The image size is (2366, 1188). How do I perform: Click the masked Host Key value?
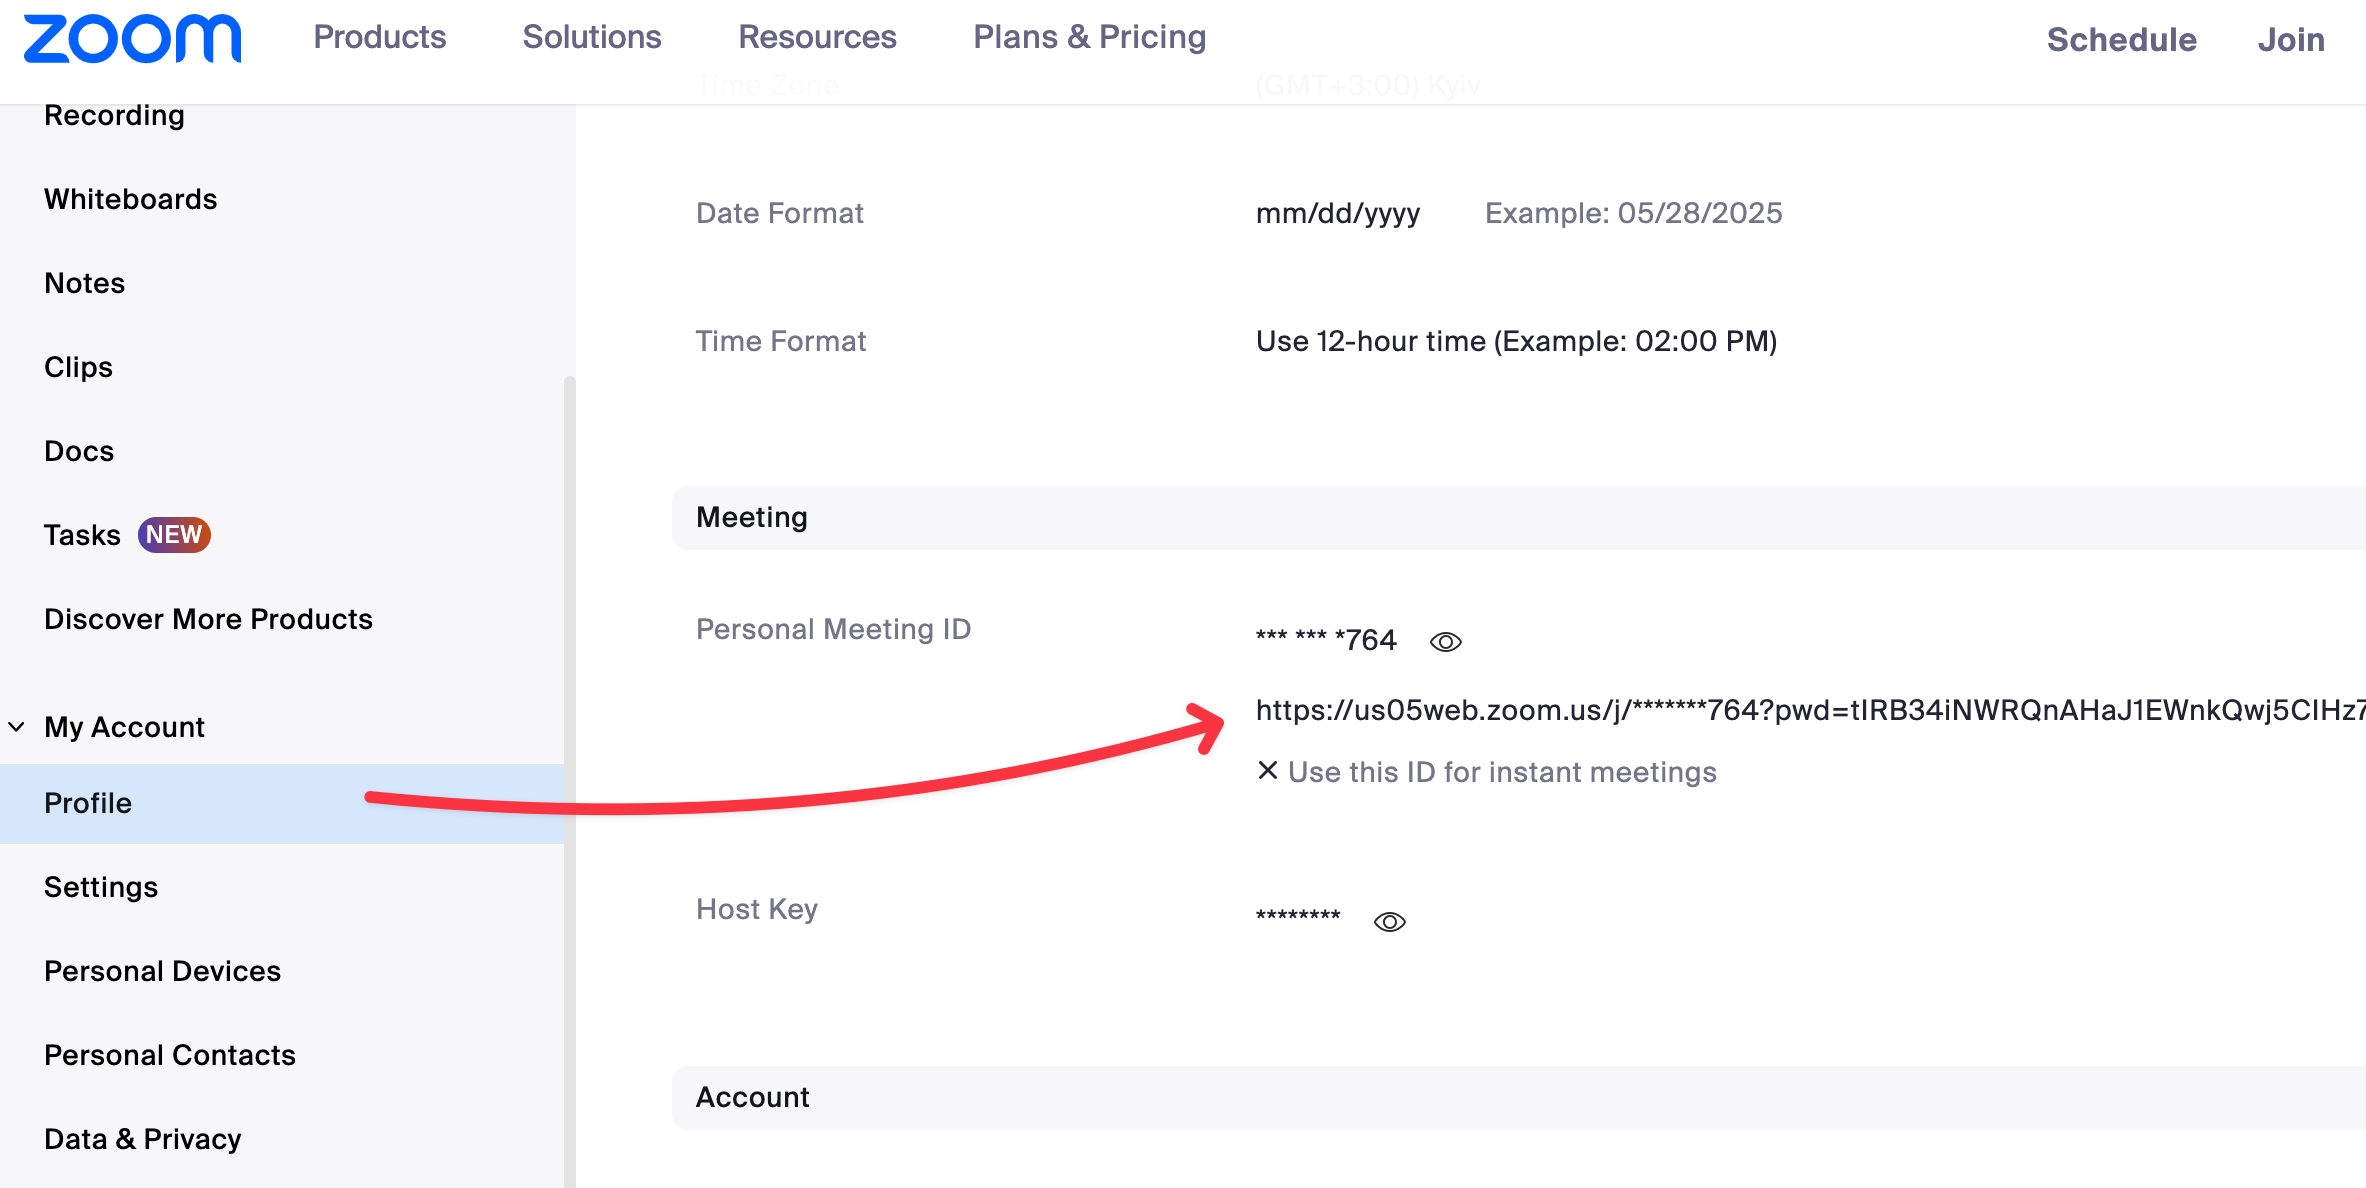[x=1298, y=916]
